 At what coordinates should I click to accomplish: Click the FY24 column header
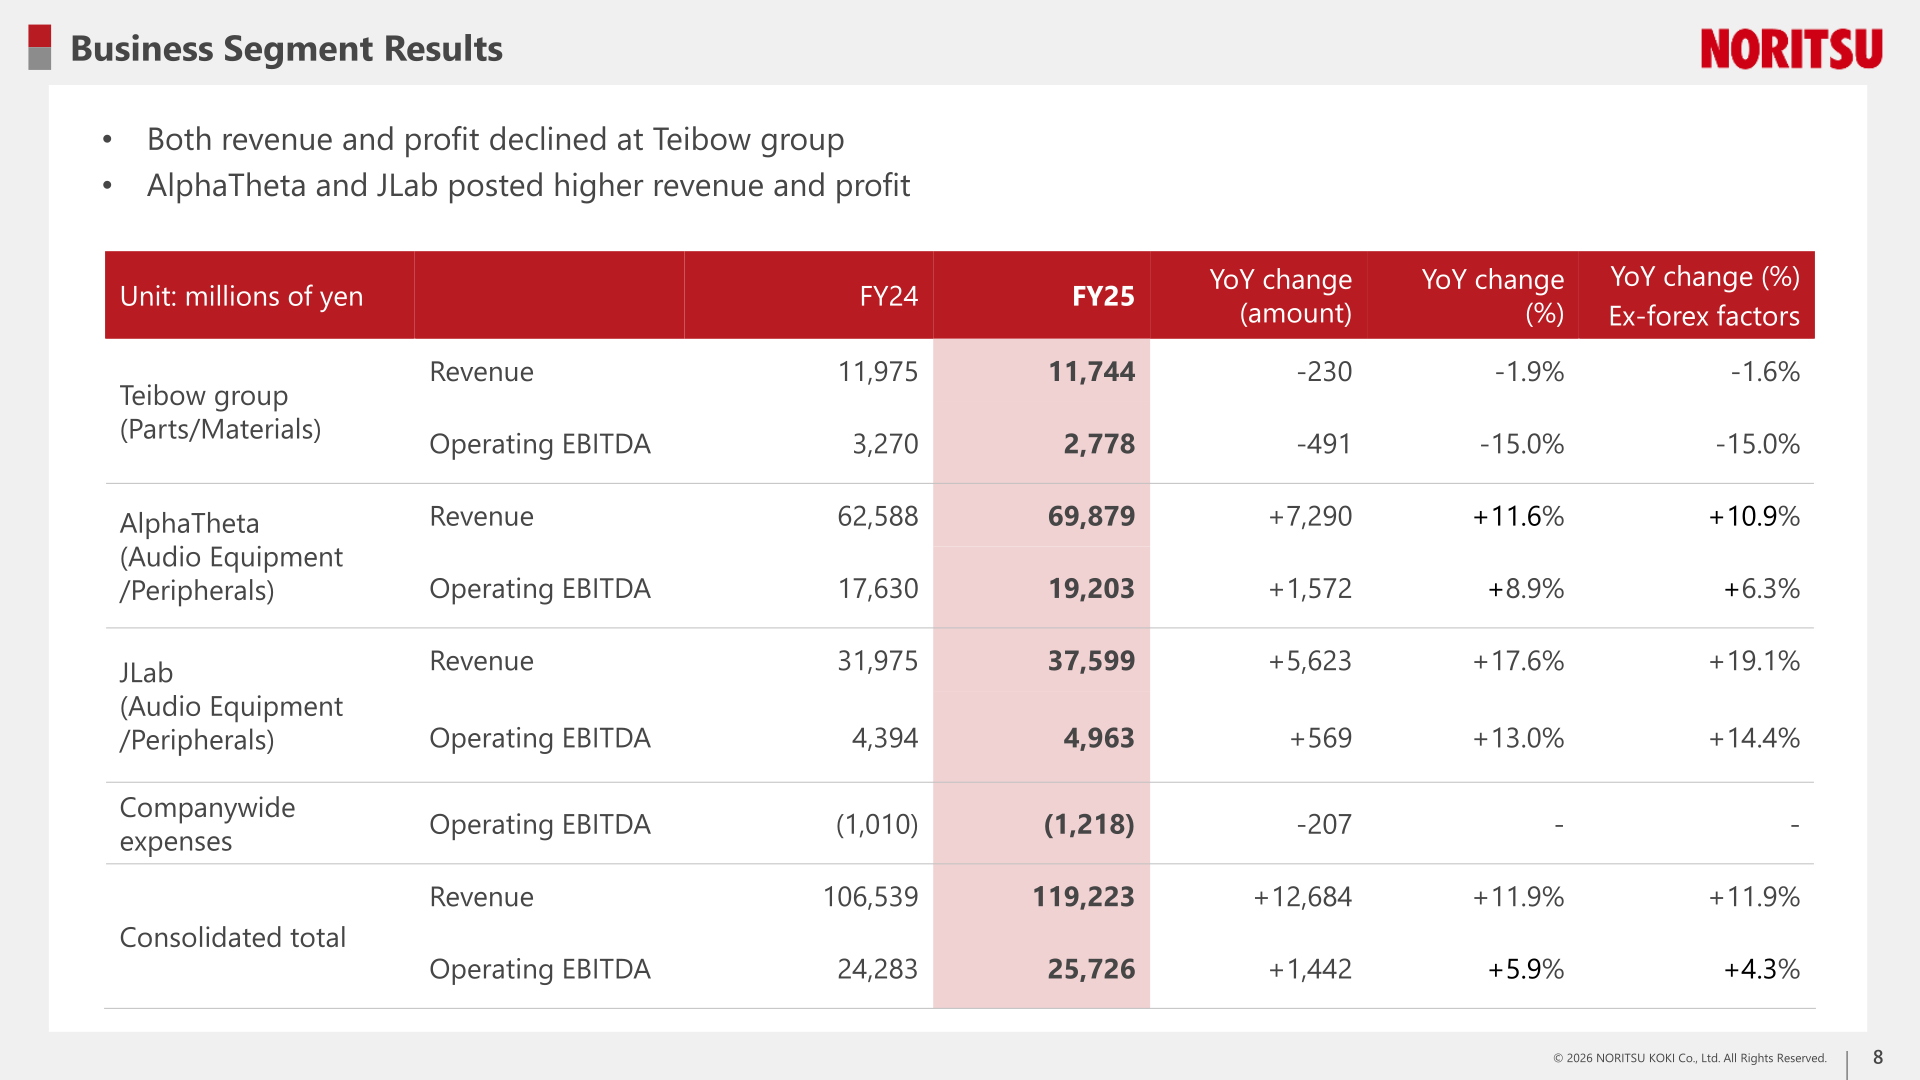point(888,296)
